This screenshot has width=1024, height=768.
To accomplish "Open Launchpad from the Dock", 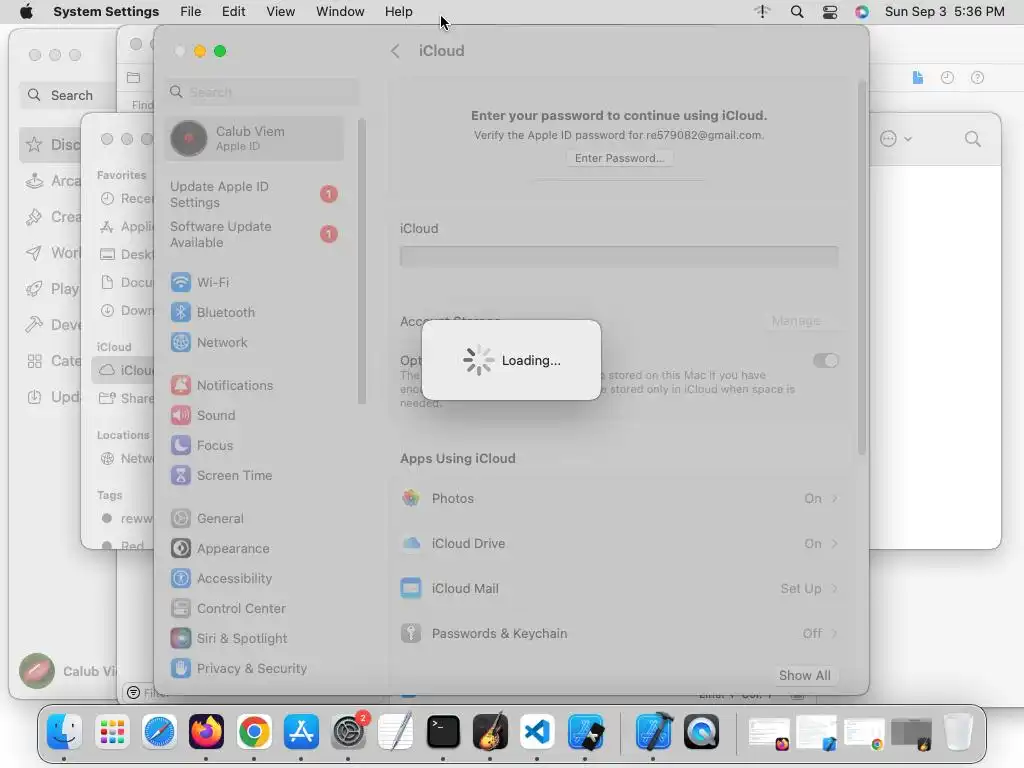I will click(x=112, y=731).
